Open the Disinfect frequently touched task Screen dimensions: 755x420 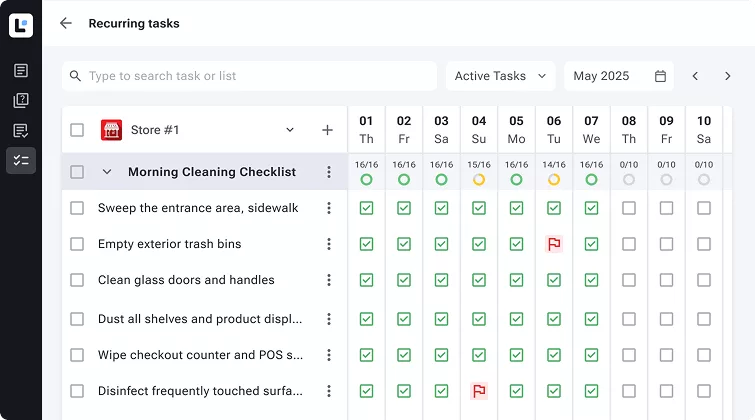(x=200, y=391)
